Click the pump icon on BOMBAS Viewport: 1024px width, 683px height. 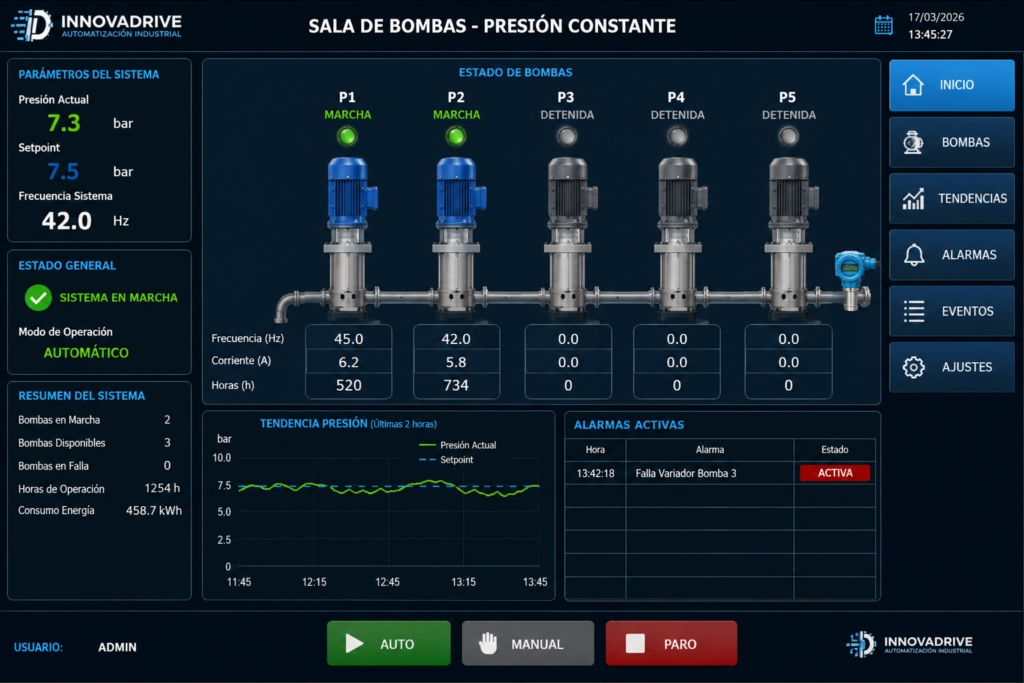[x=913, y=142]
